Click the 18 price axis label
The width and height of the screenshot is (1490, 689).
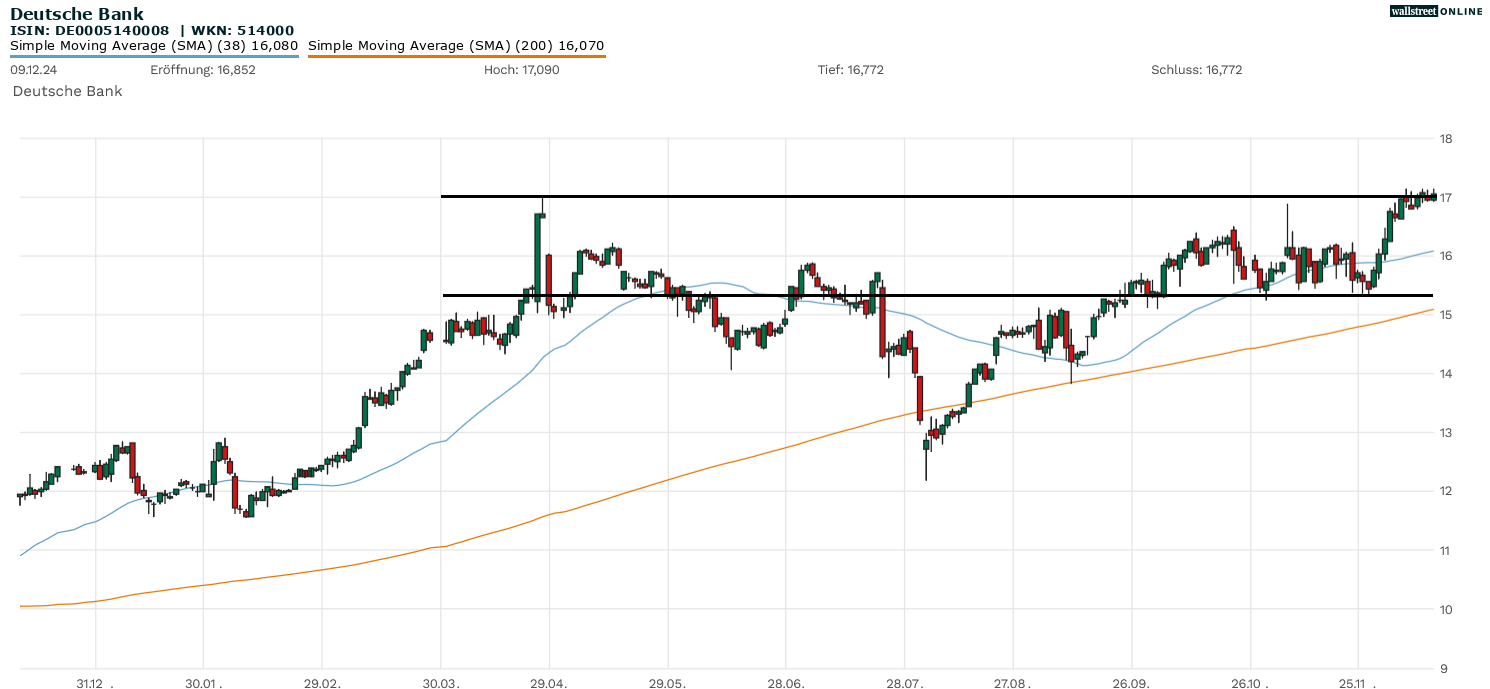(1444, 138)
